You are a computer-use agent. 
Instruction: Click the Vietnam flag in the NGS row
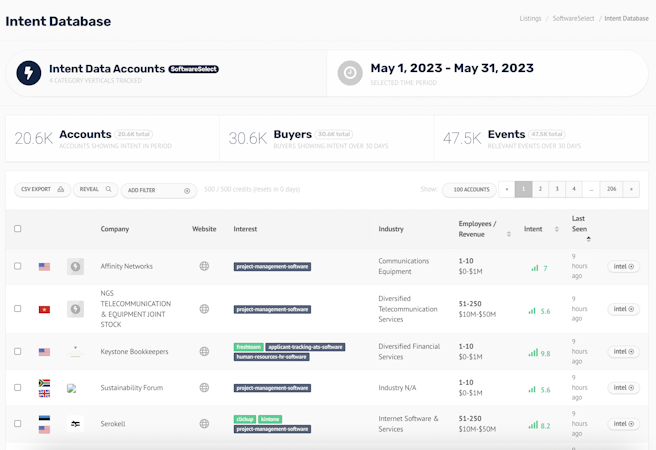tap(44, 310)
